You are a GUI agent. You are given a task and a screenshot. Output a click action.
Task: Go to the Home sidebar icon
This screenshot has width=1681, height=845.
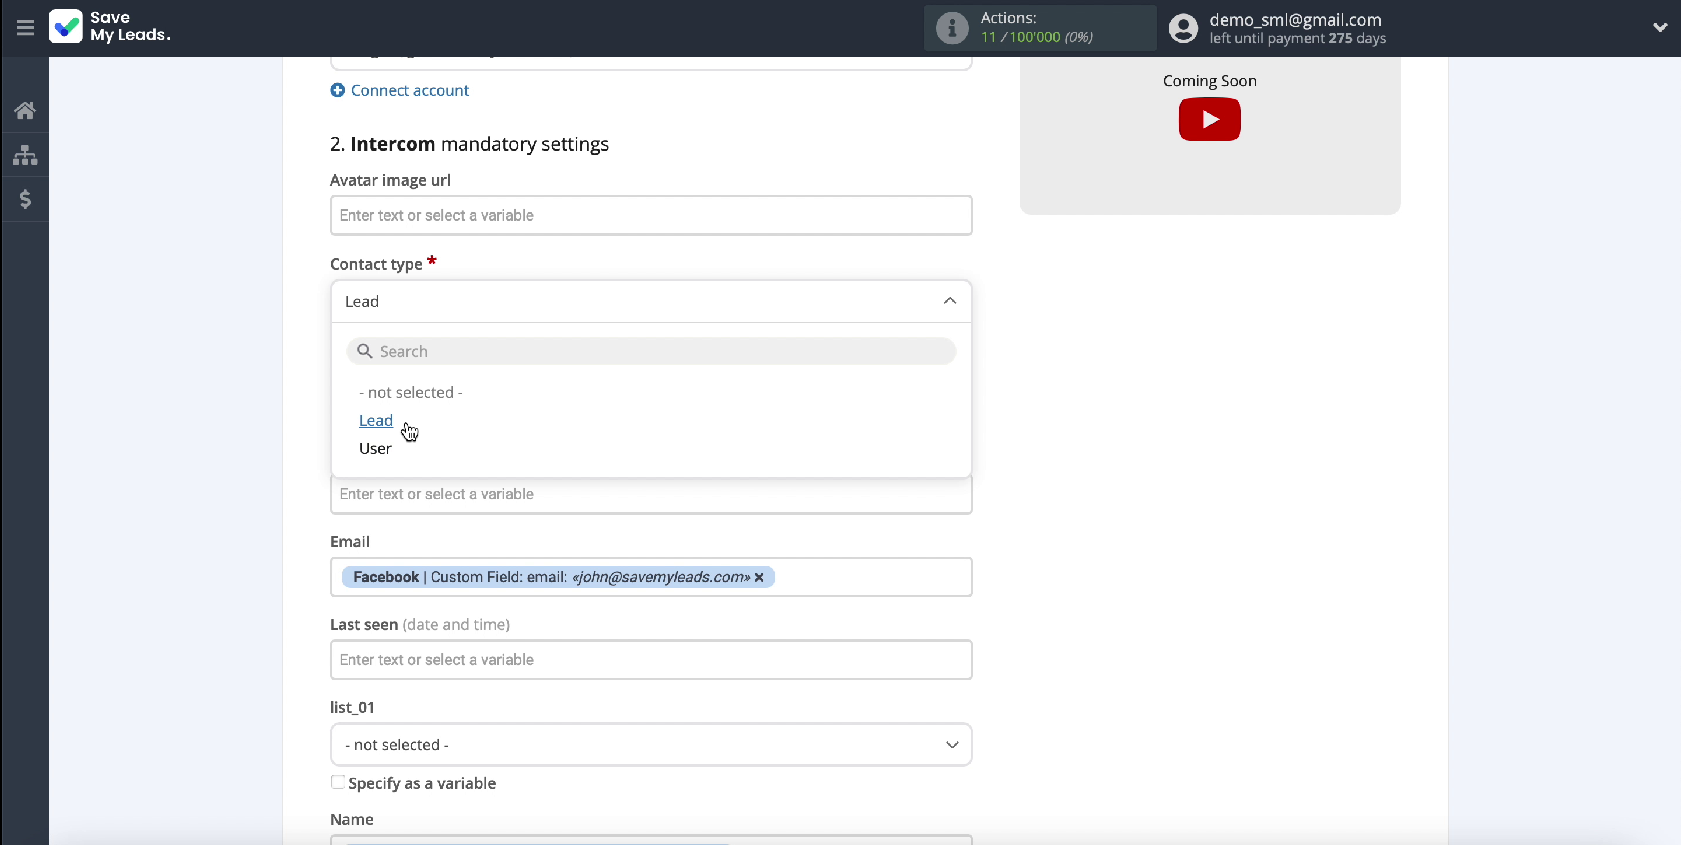[x=25, y=110]
